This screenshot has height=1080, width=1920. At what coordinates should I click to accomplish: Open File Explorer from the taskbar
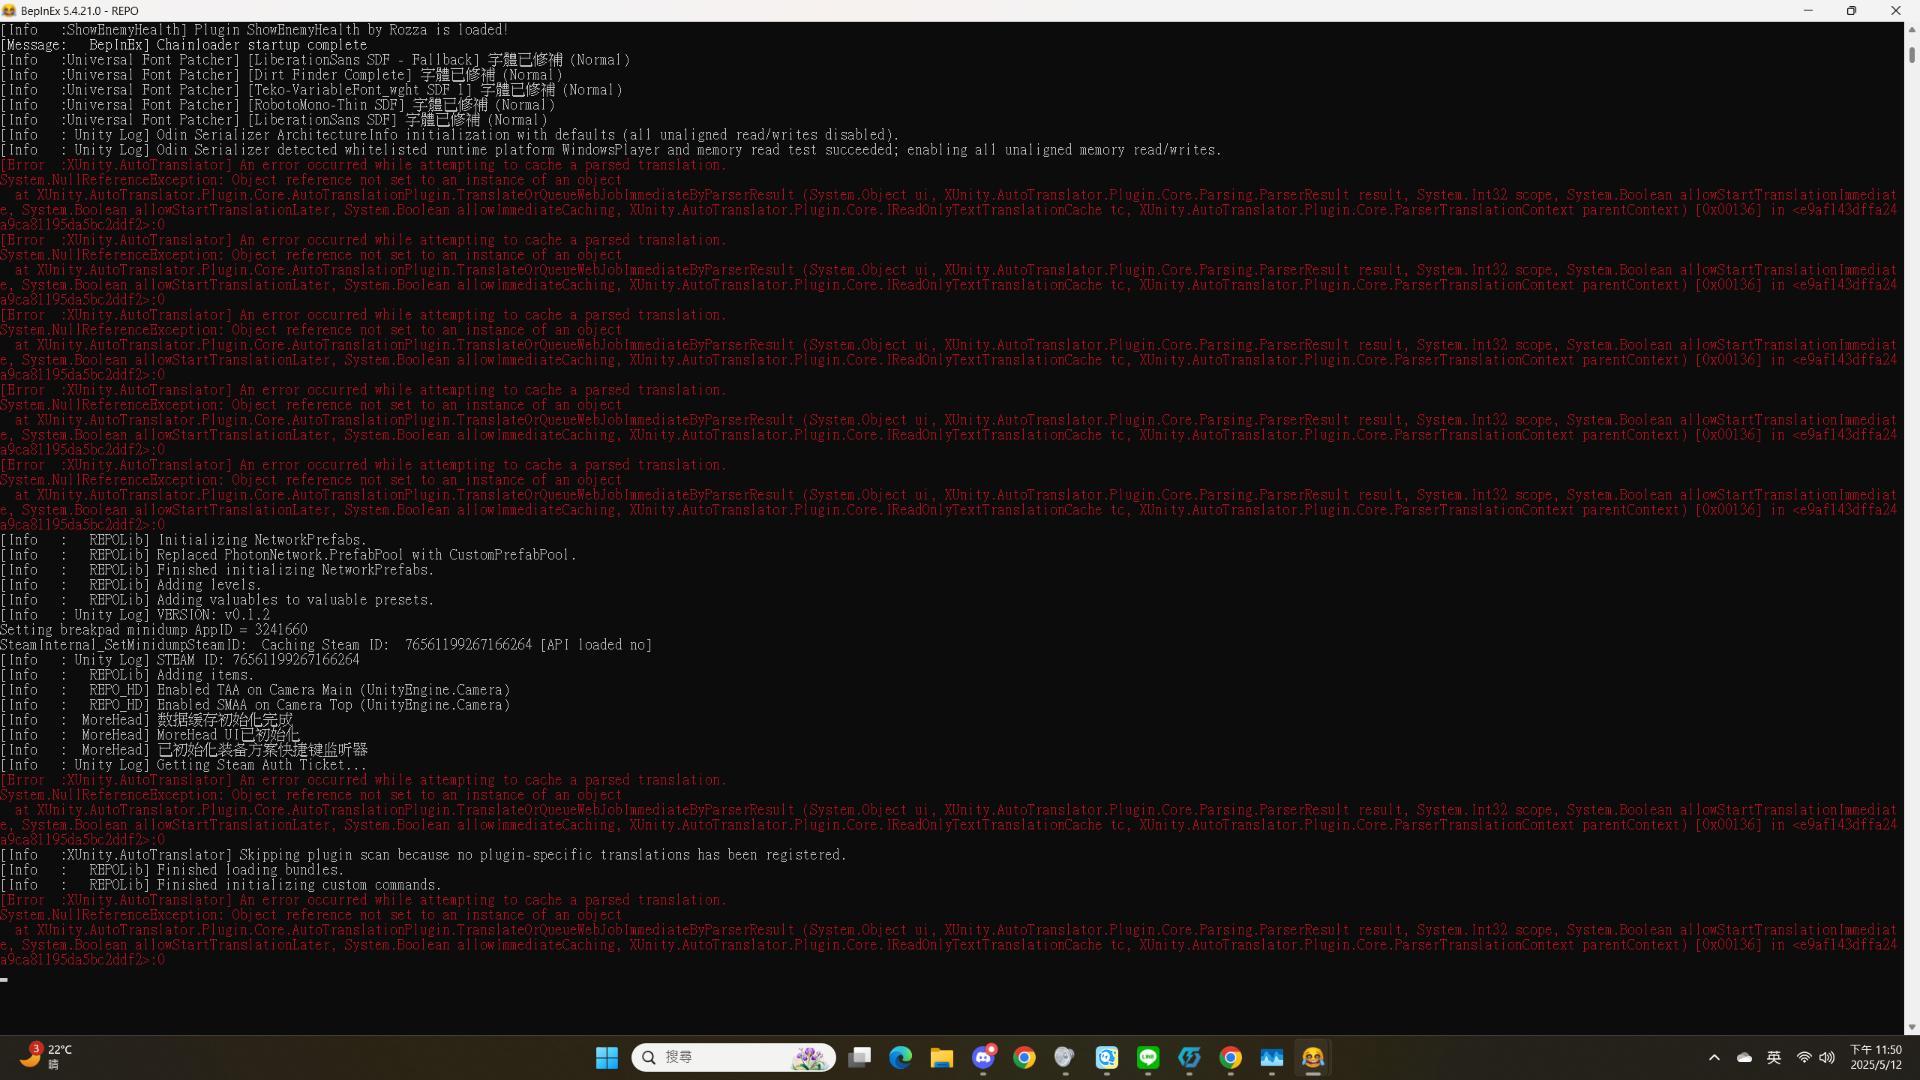[x=942, y=1058]
